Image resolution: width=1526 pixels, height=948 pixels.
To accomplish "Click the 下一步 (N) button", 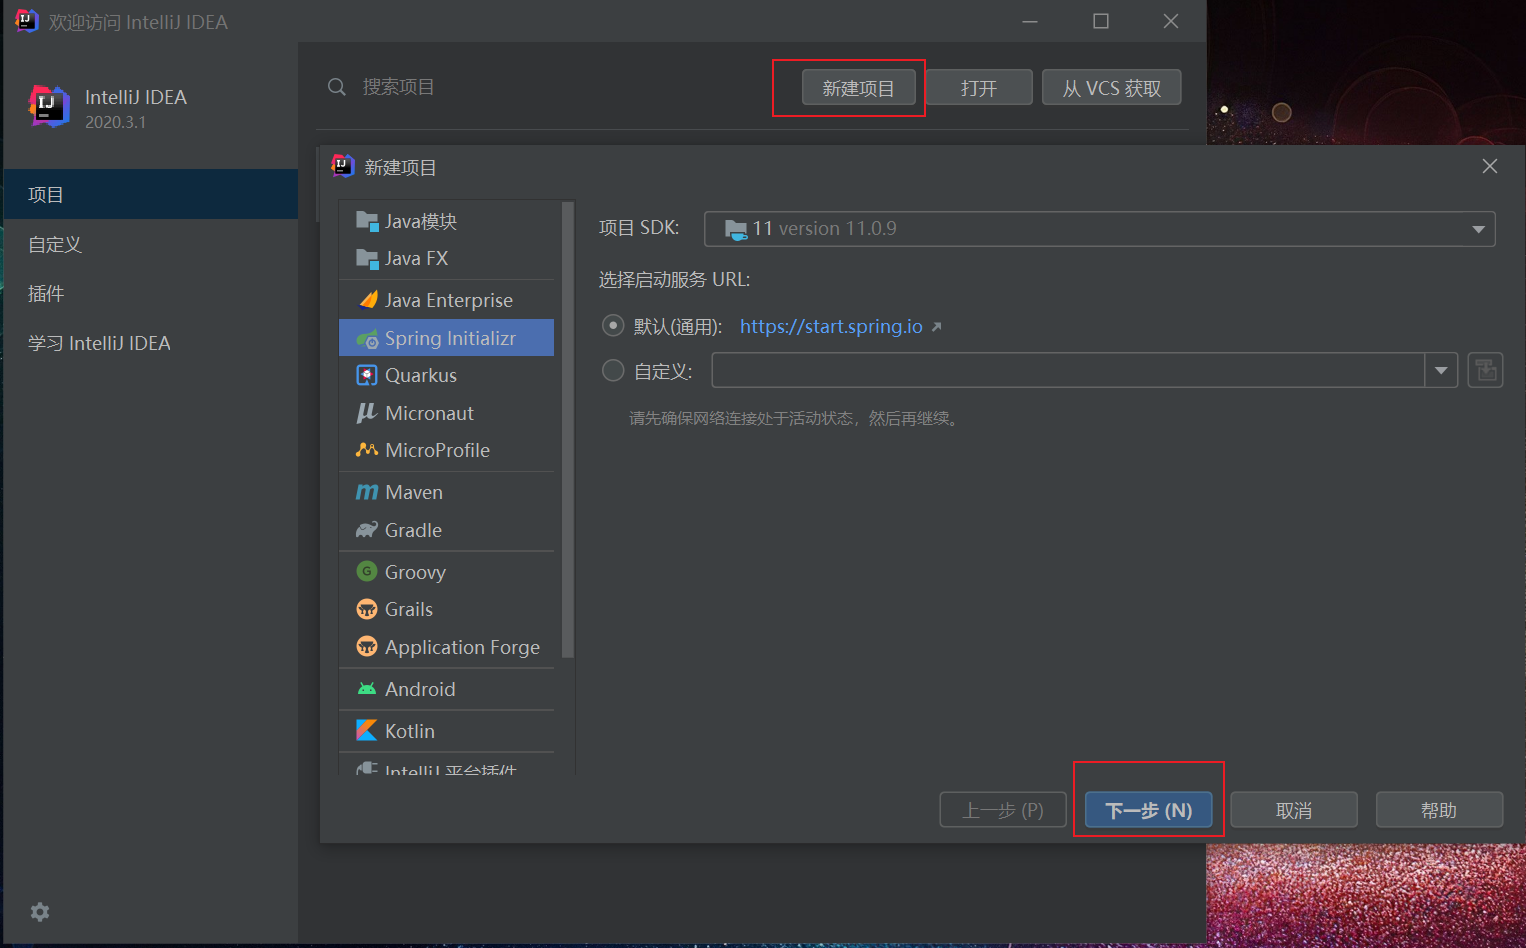I will [x=1149, y=810].
